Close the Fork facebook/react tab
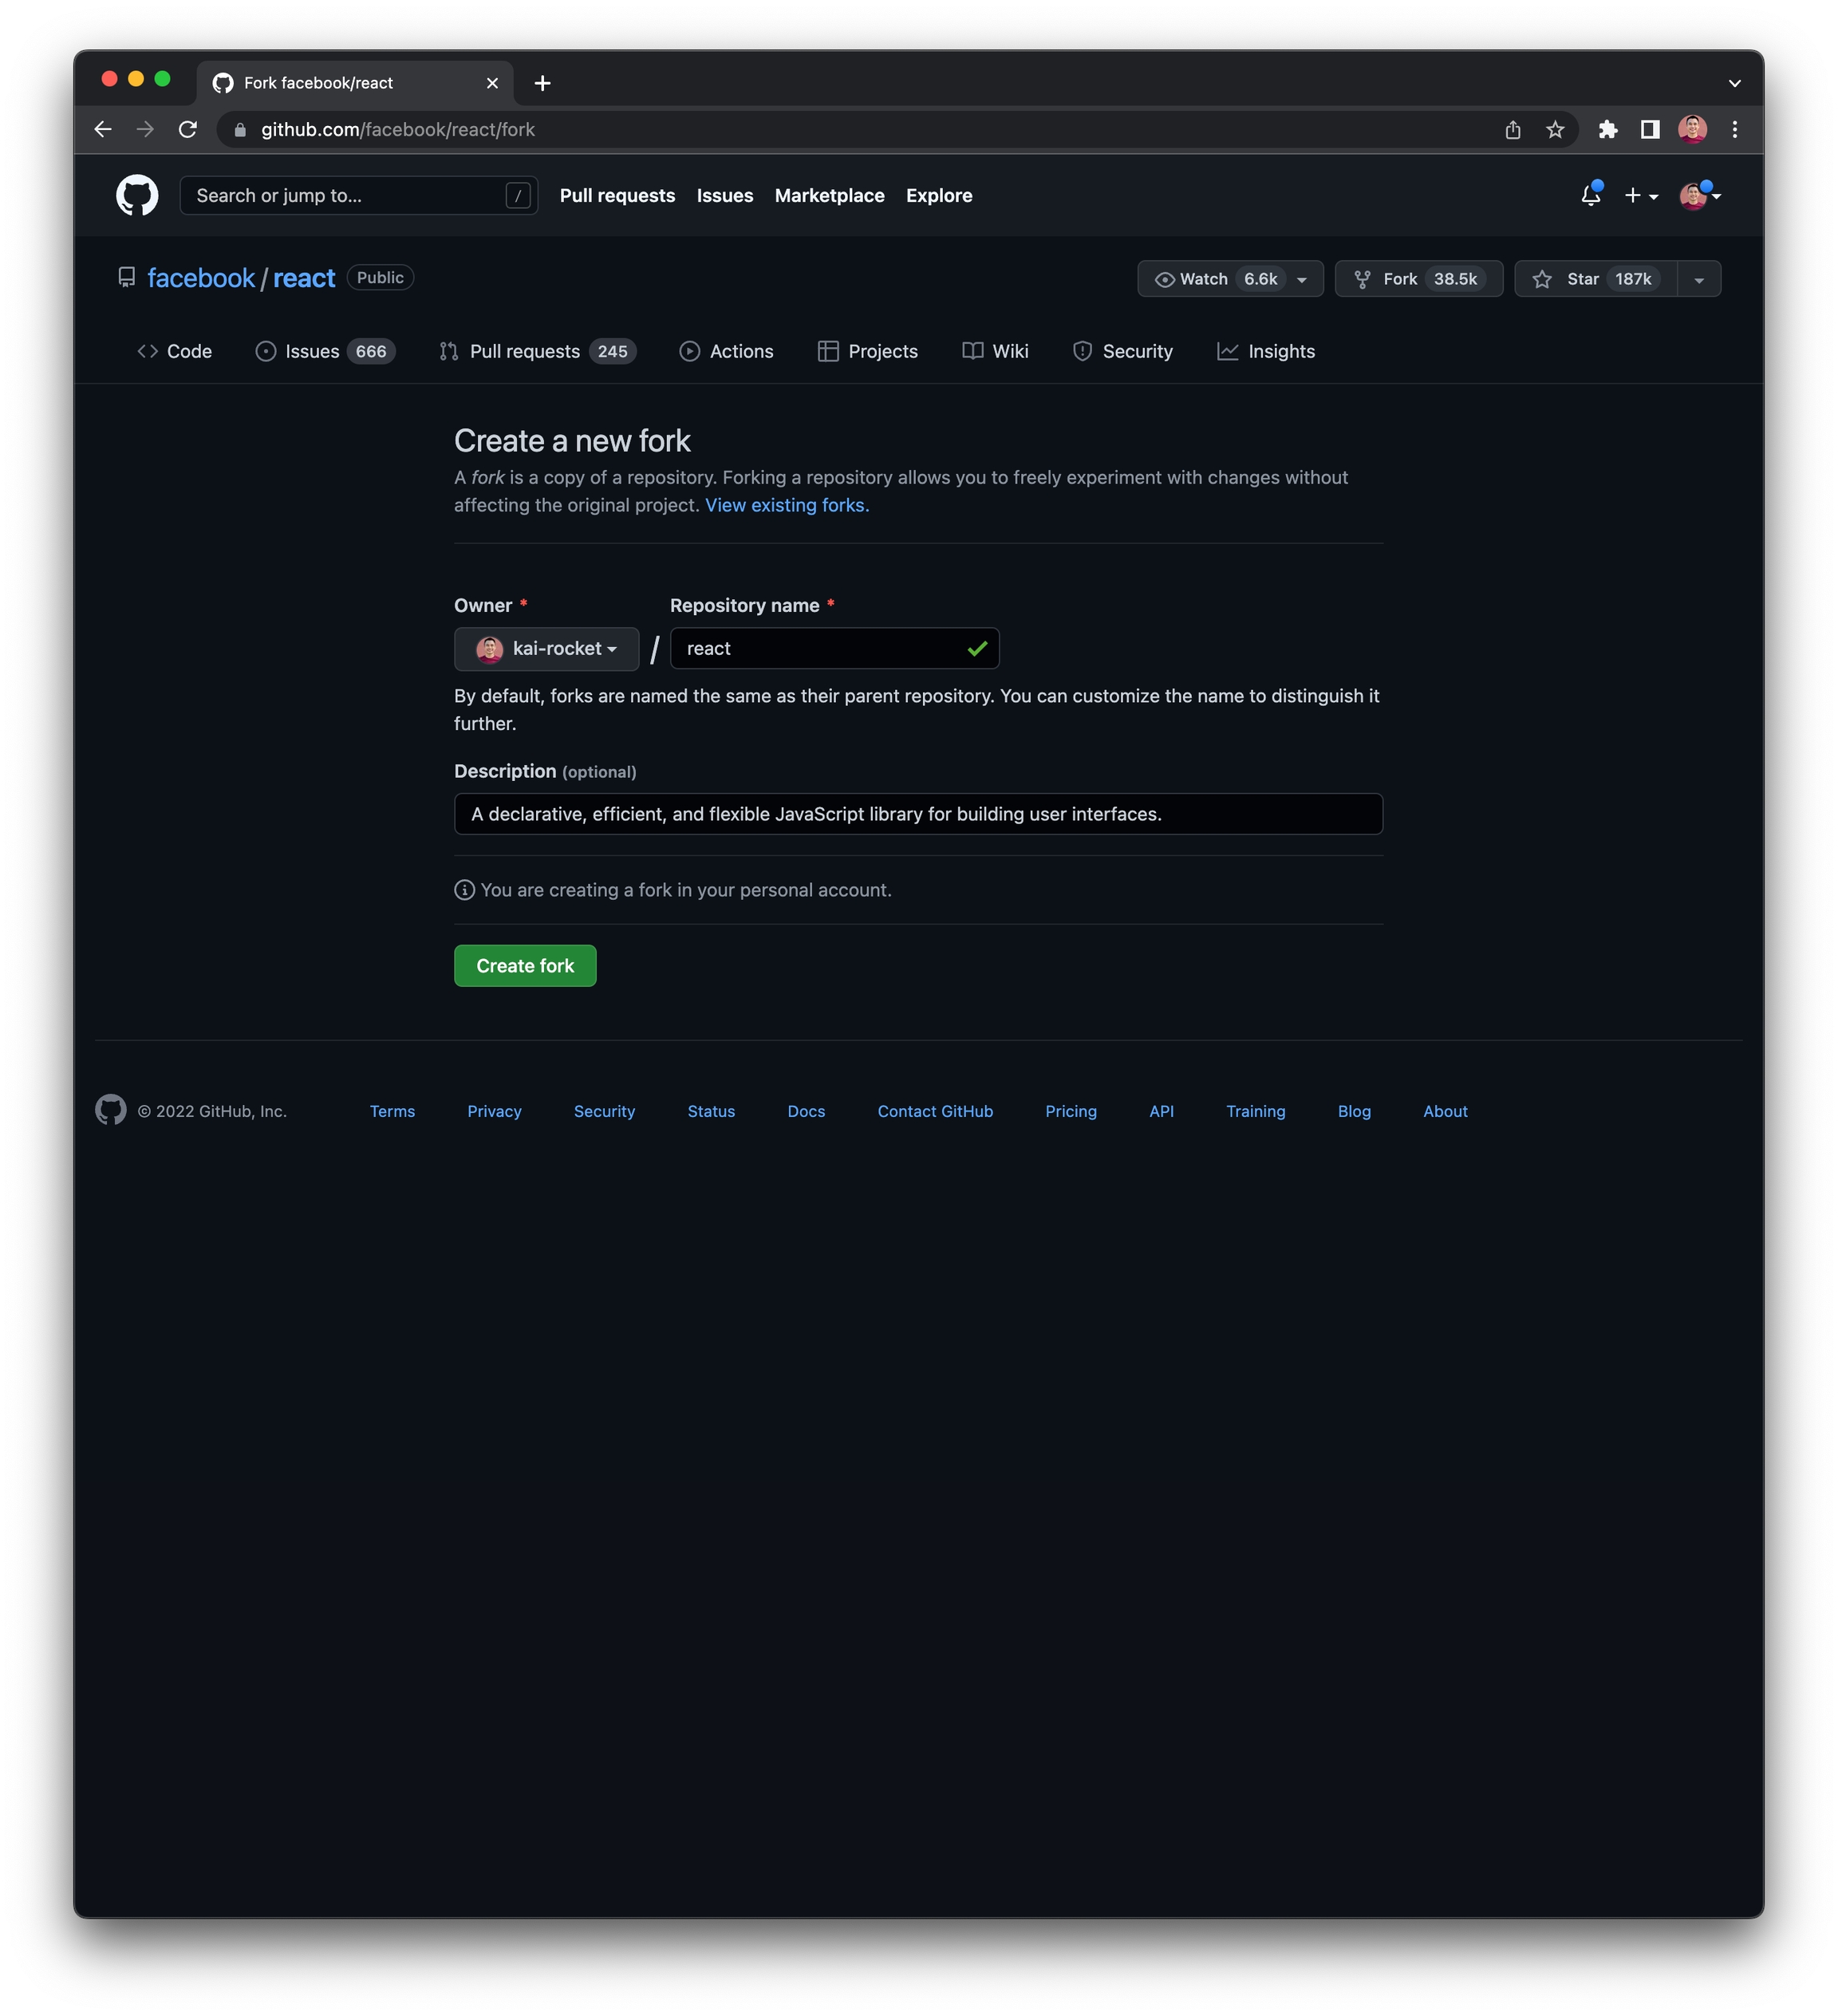The height and width of the screenshot is (2016, 1838). [492, 83]
